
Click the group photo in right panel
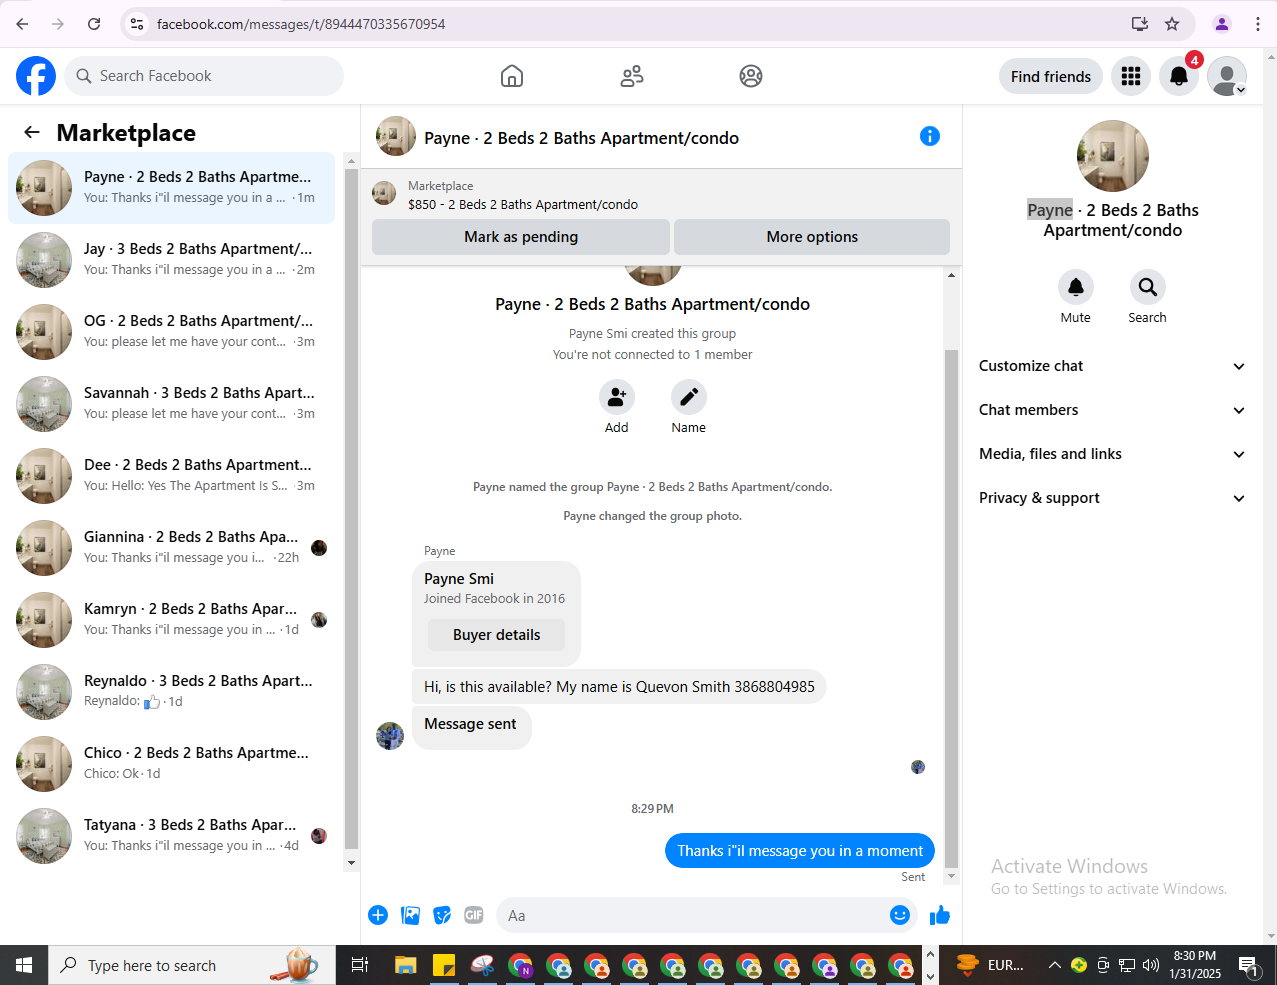click(1113, 156)
